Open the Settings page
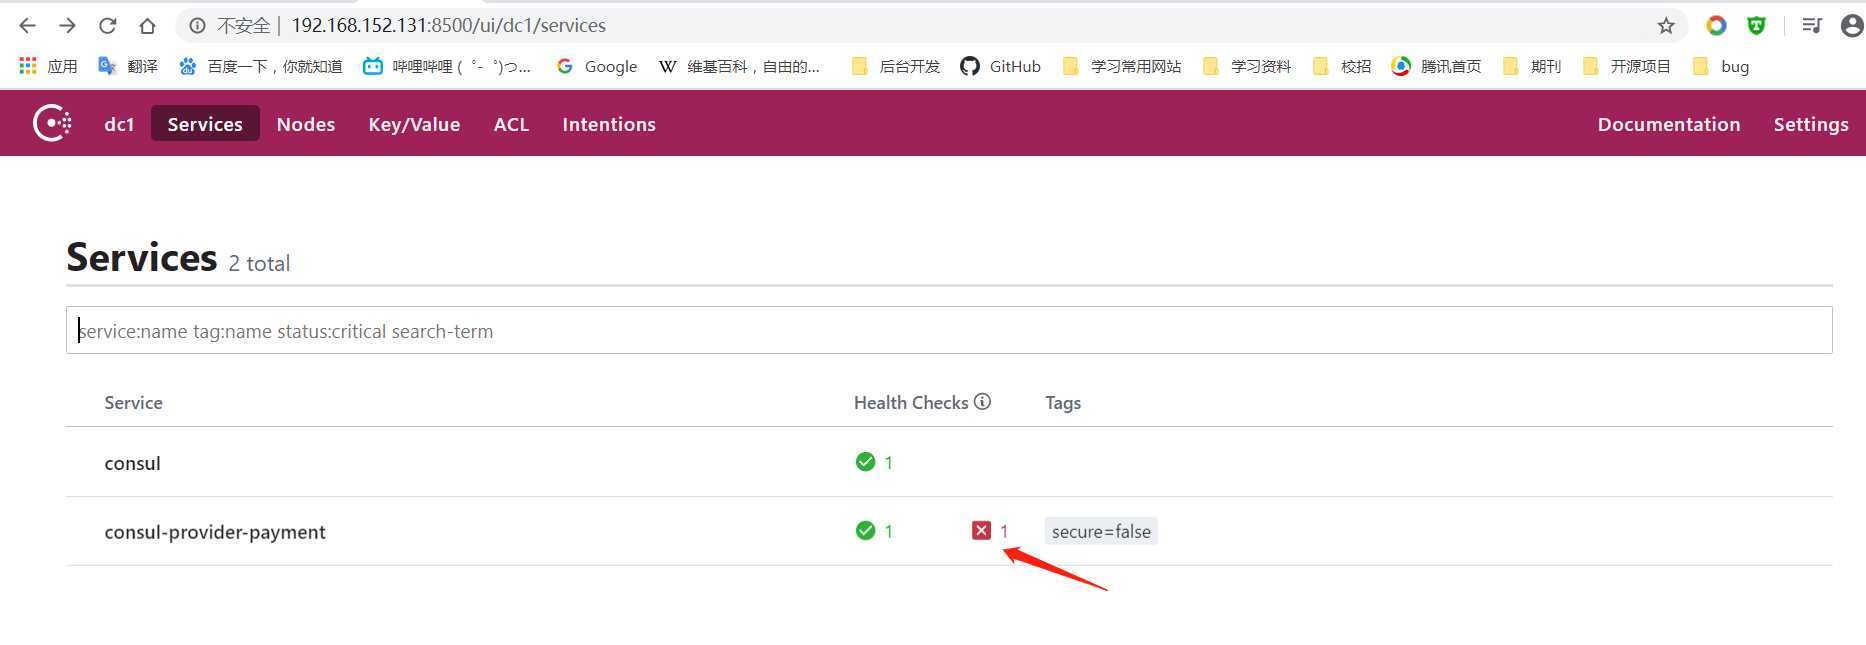 [x=1811, y=124]
